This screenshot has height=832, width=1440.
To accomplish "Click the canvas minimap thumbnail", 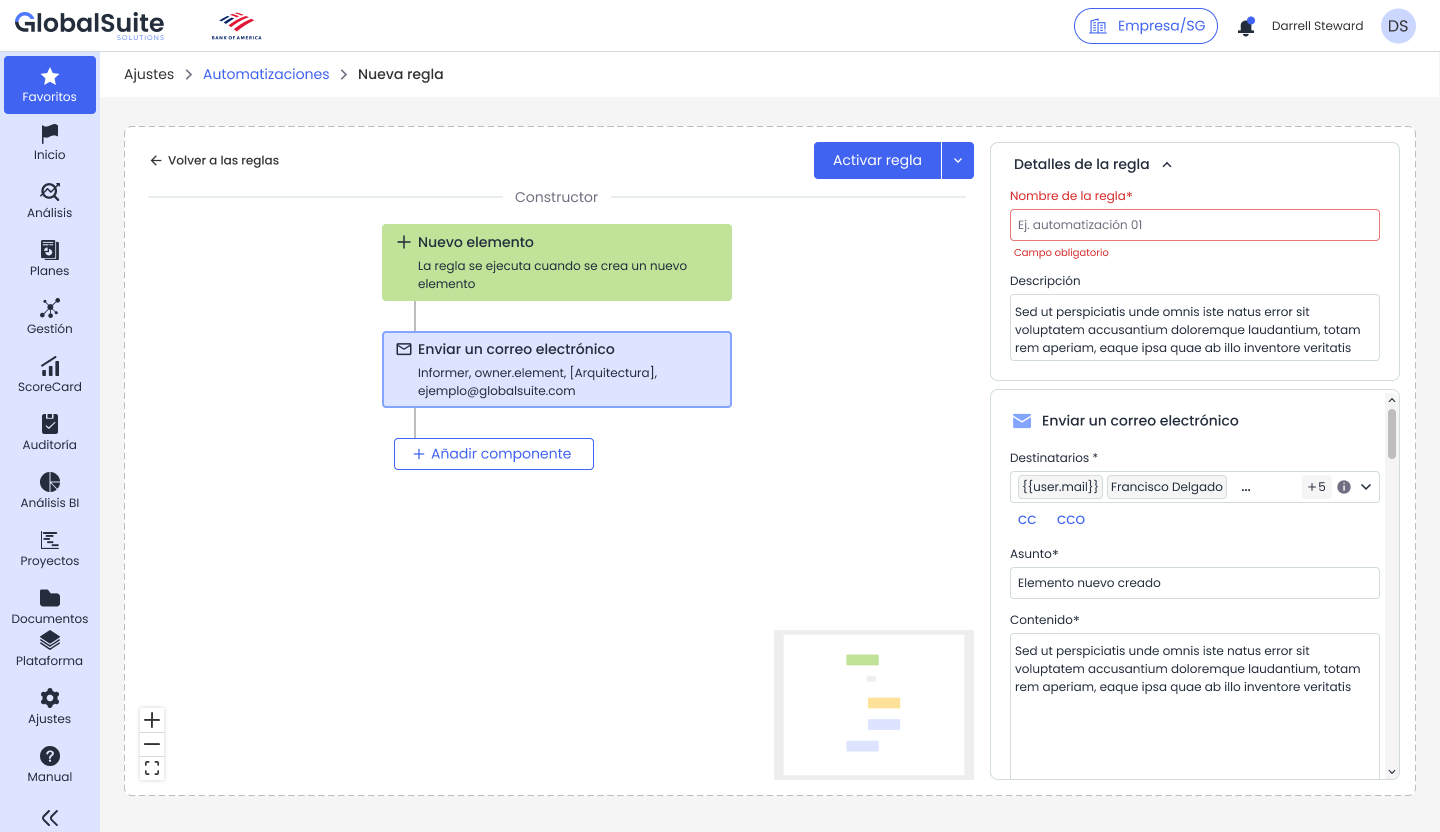I will 874,705.
